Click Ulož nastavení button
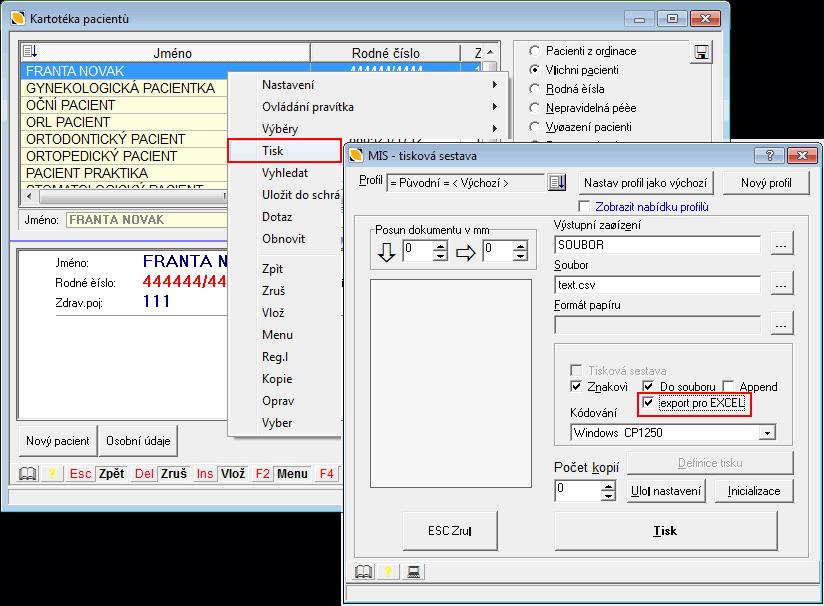Screen dimensions: 824x606 [x=666, y=491]
